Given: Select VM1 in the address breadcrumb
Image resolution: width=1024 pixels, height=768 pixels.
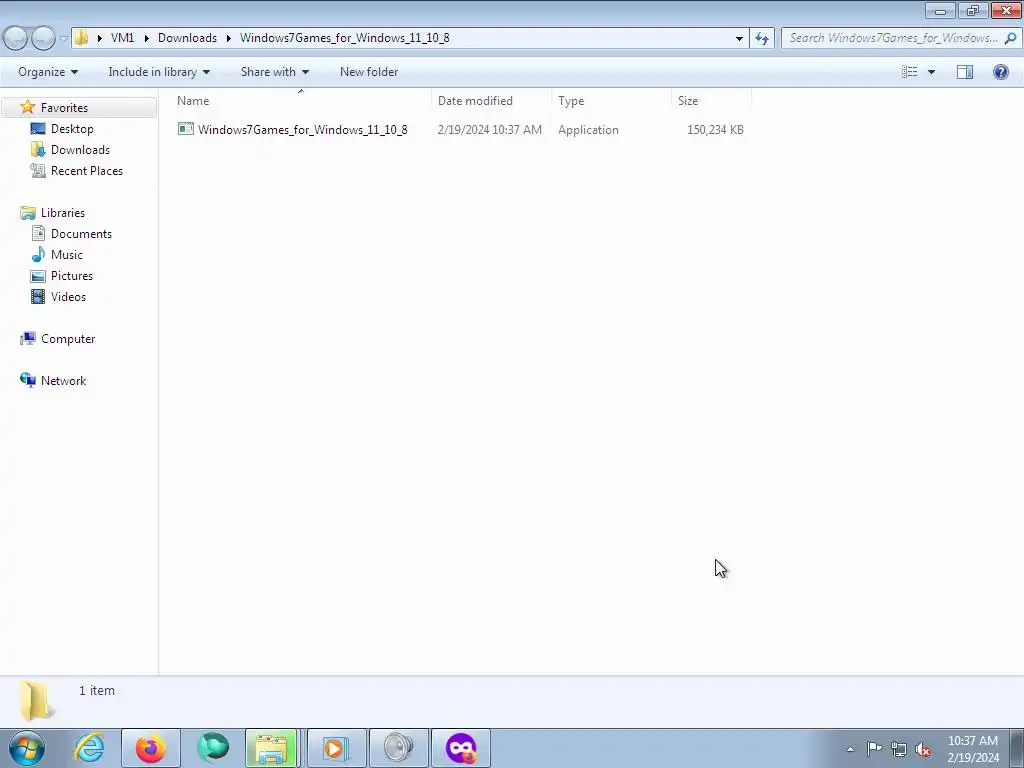Looking at the screenshot, I should (122, 38).
